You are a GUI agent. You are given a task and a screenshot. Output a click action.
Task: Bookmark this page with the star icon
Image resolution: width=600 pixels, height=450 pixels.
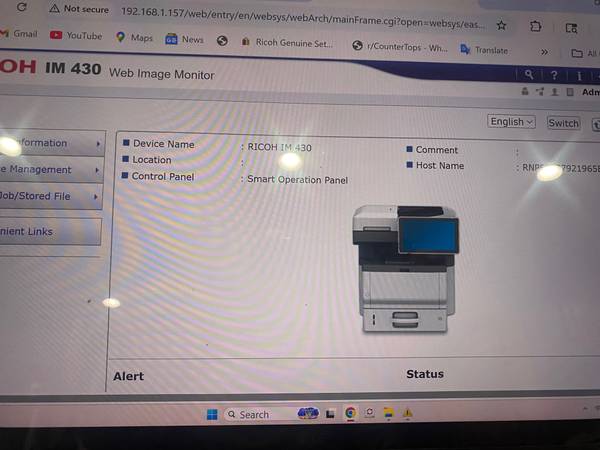tap(501, 25)
